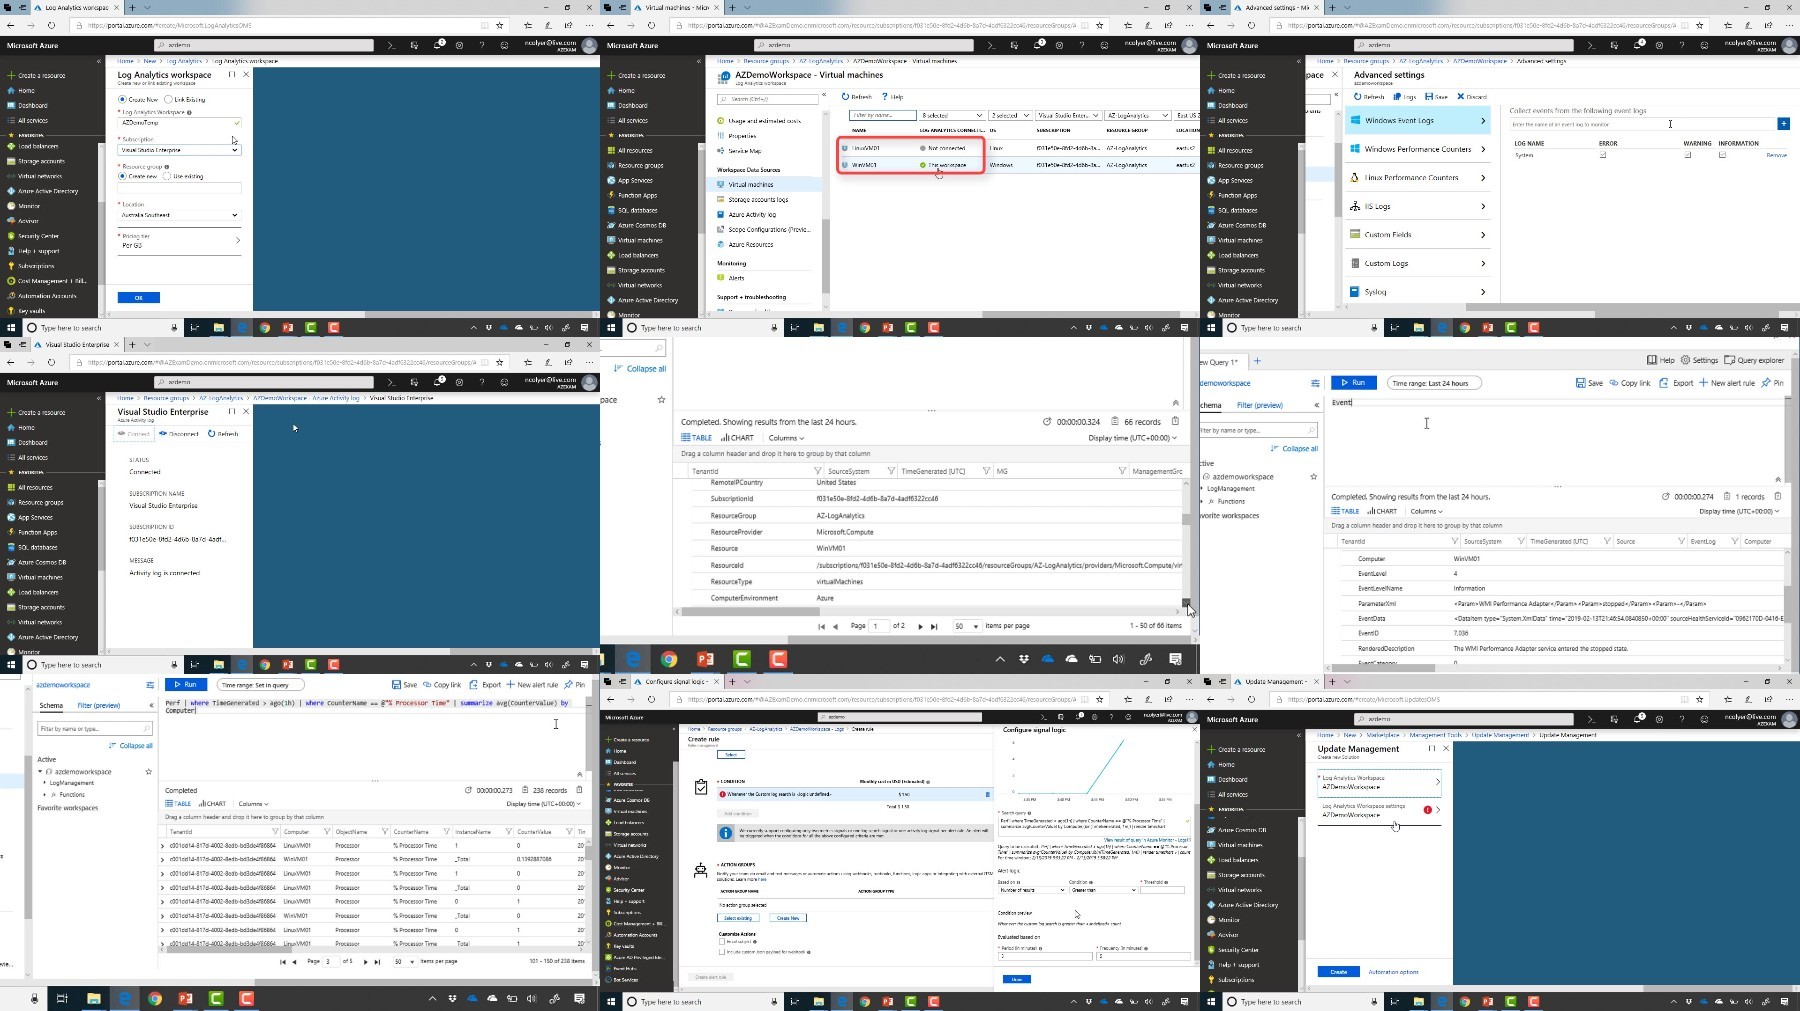This screenshot has width=1800, height=1011.
Task: Toggle the System log INFORMATION checkbox
Action: [x=1722, y=155]
